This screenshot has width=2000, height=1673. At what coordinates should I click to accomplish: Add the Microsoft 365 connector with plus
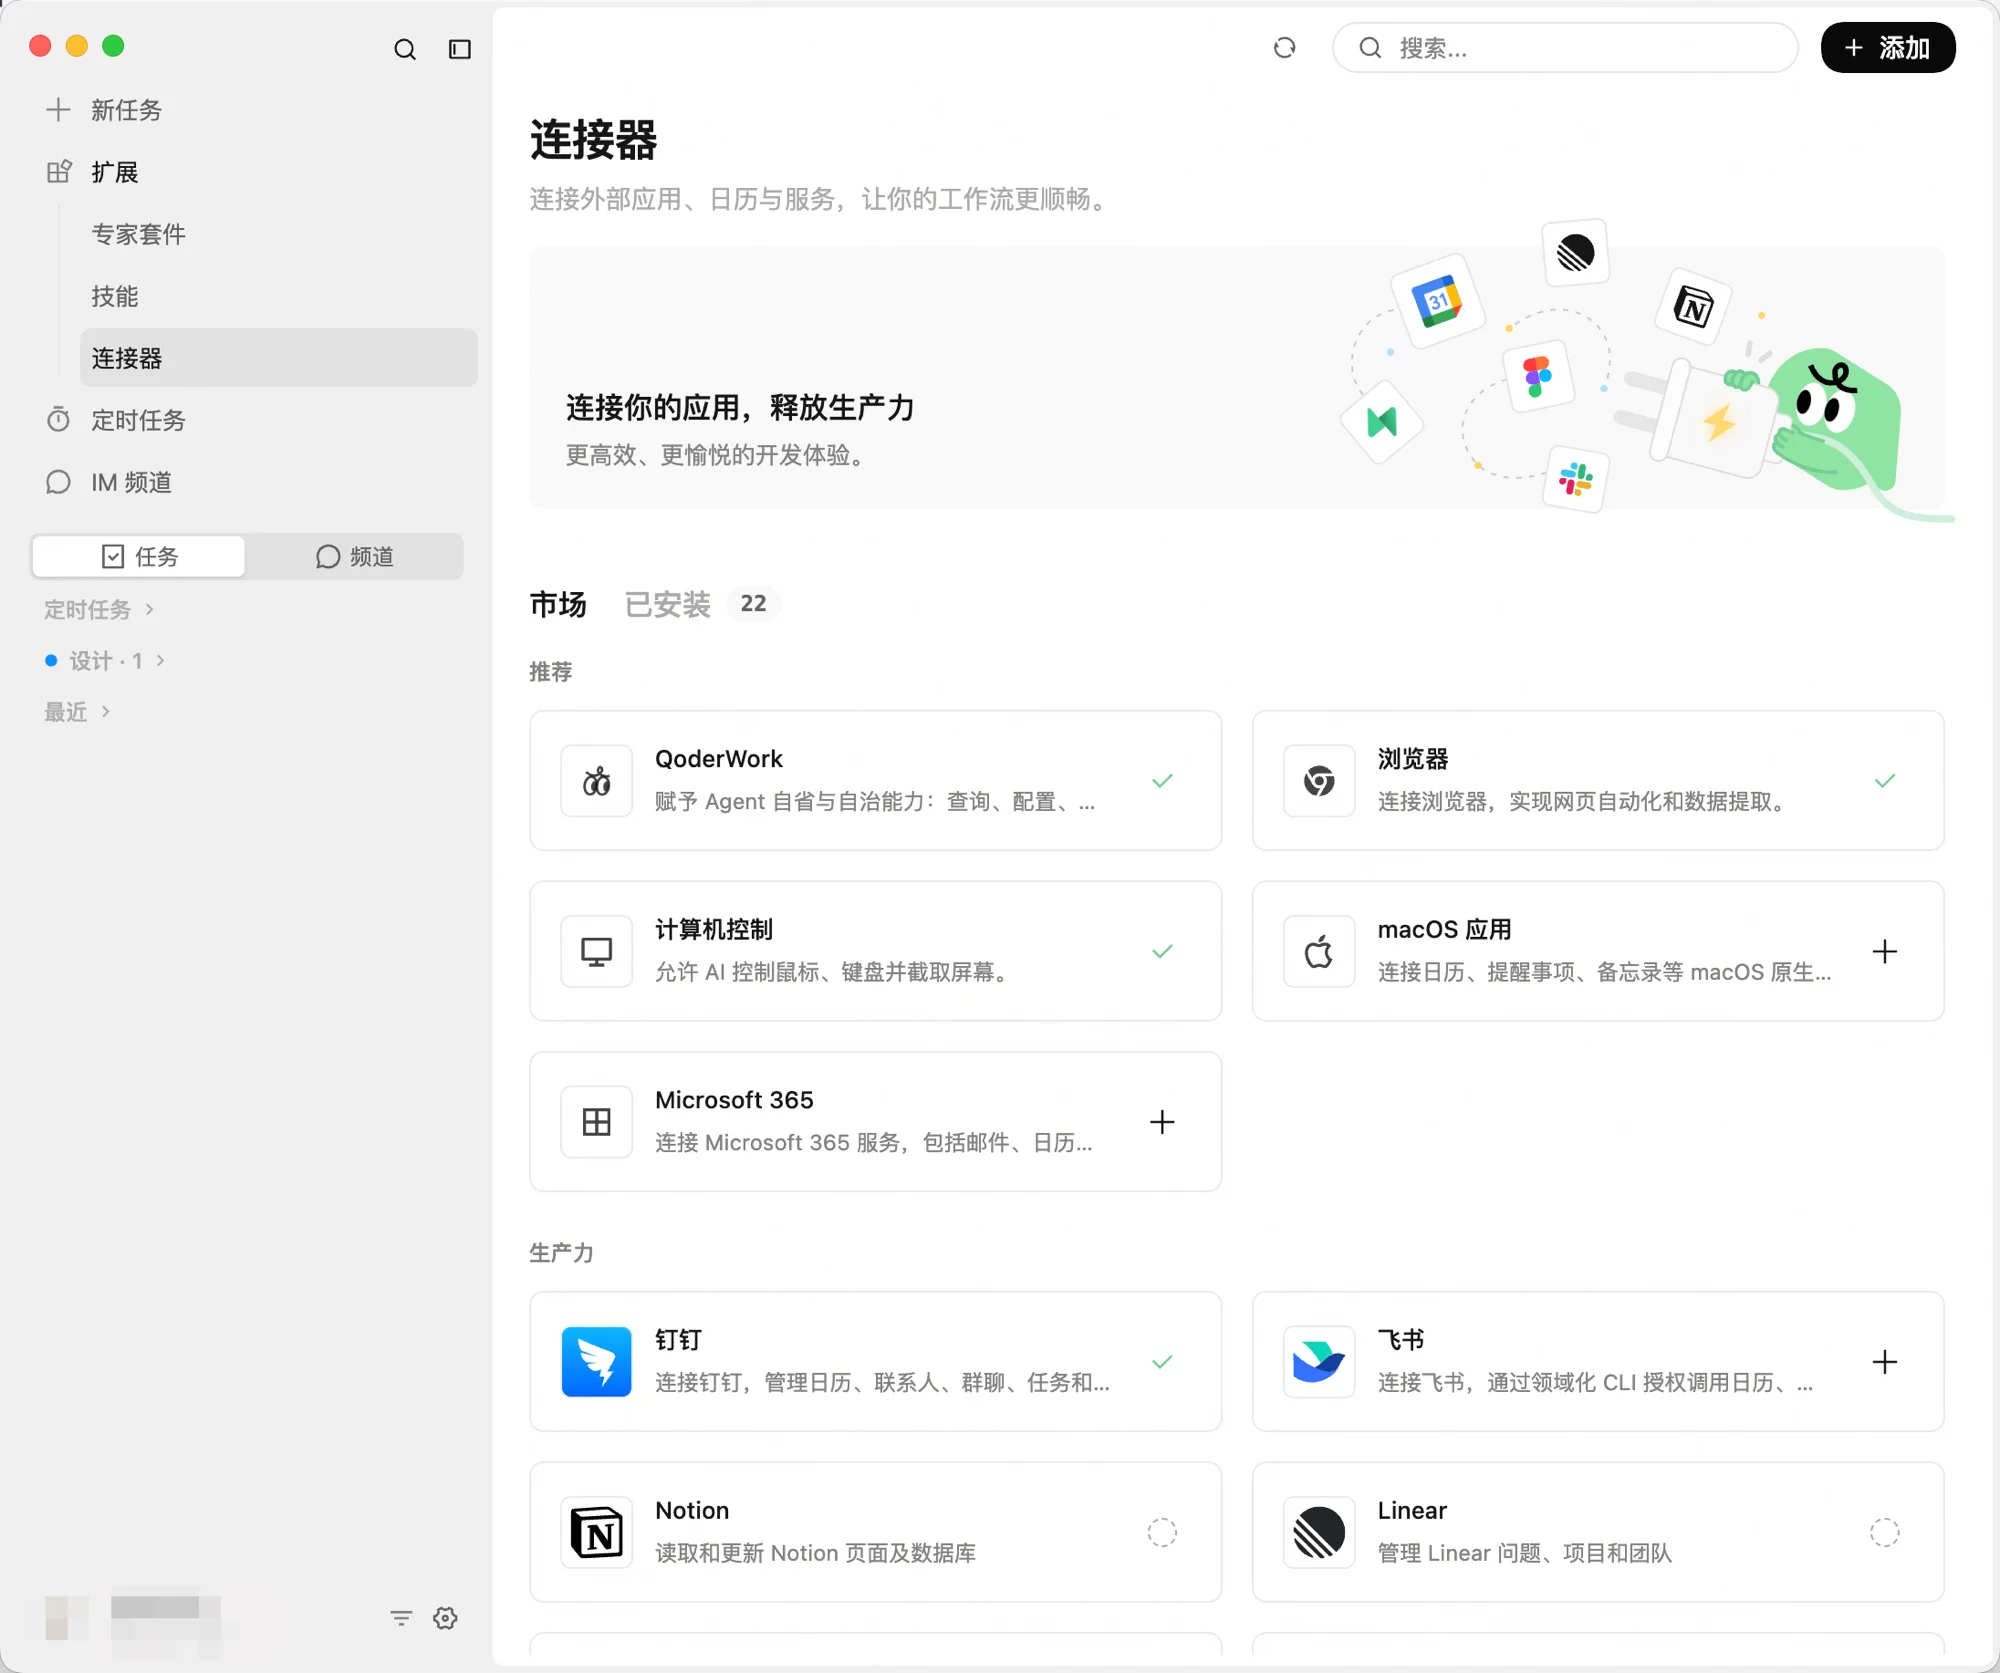pyautogui.click(x=1162, y=1122)
